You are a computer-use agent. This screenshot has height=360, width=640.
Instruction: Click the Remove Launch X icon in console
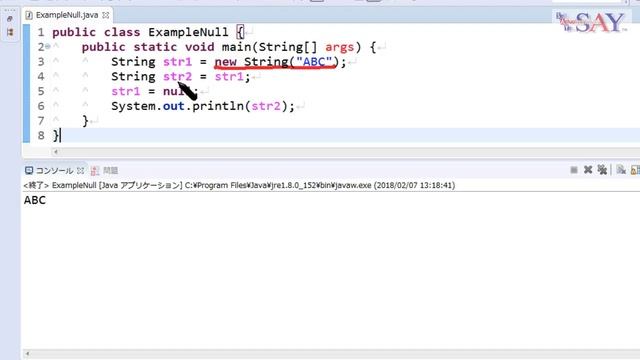(x=588, y=170)
